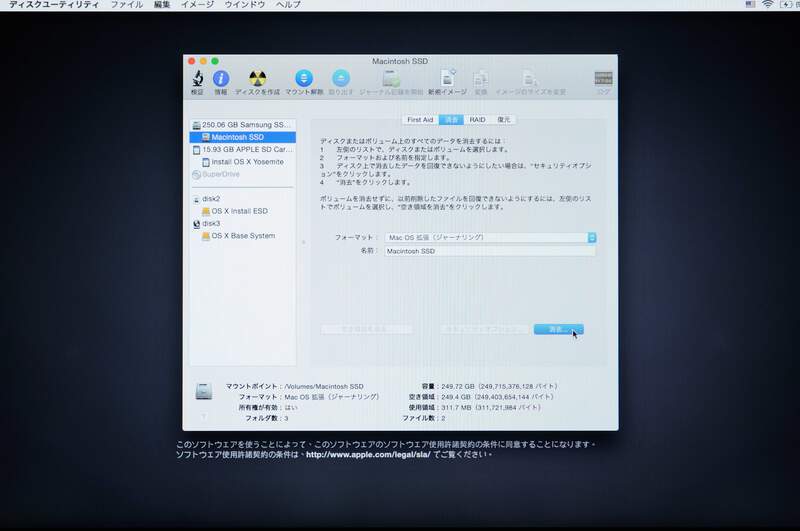This screenshot has width=800, height=531.
Task: Click the input source flag icon in menu bar
Action: tap(751, 4)
